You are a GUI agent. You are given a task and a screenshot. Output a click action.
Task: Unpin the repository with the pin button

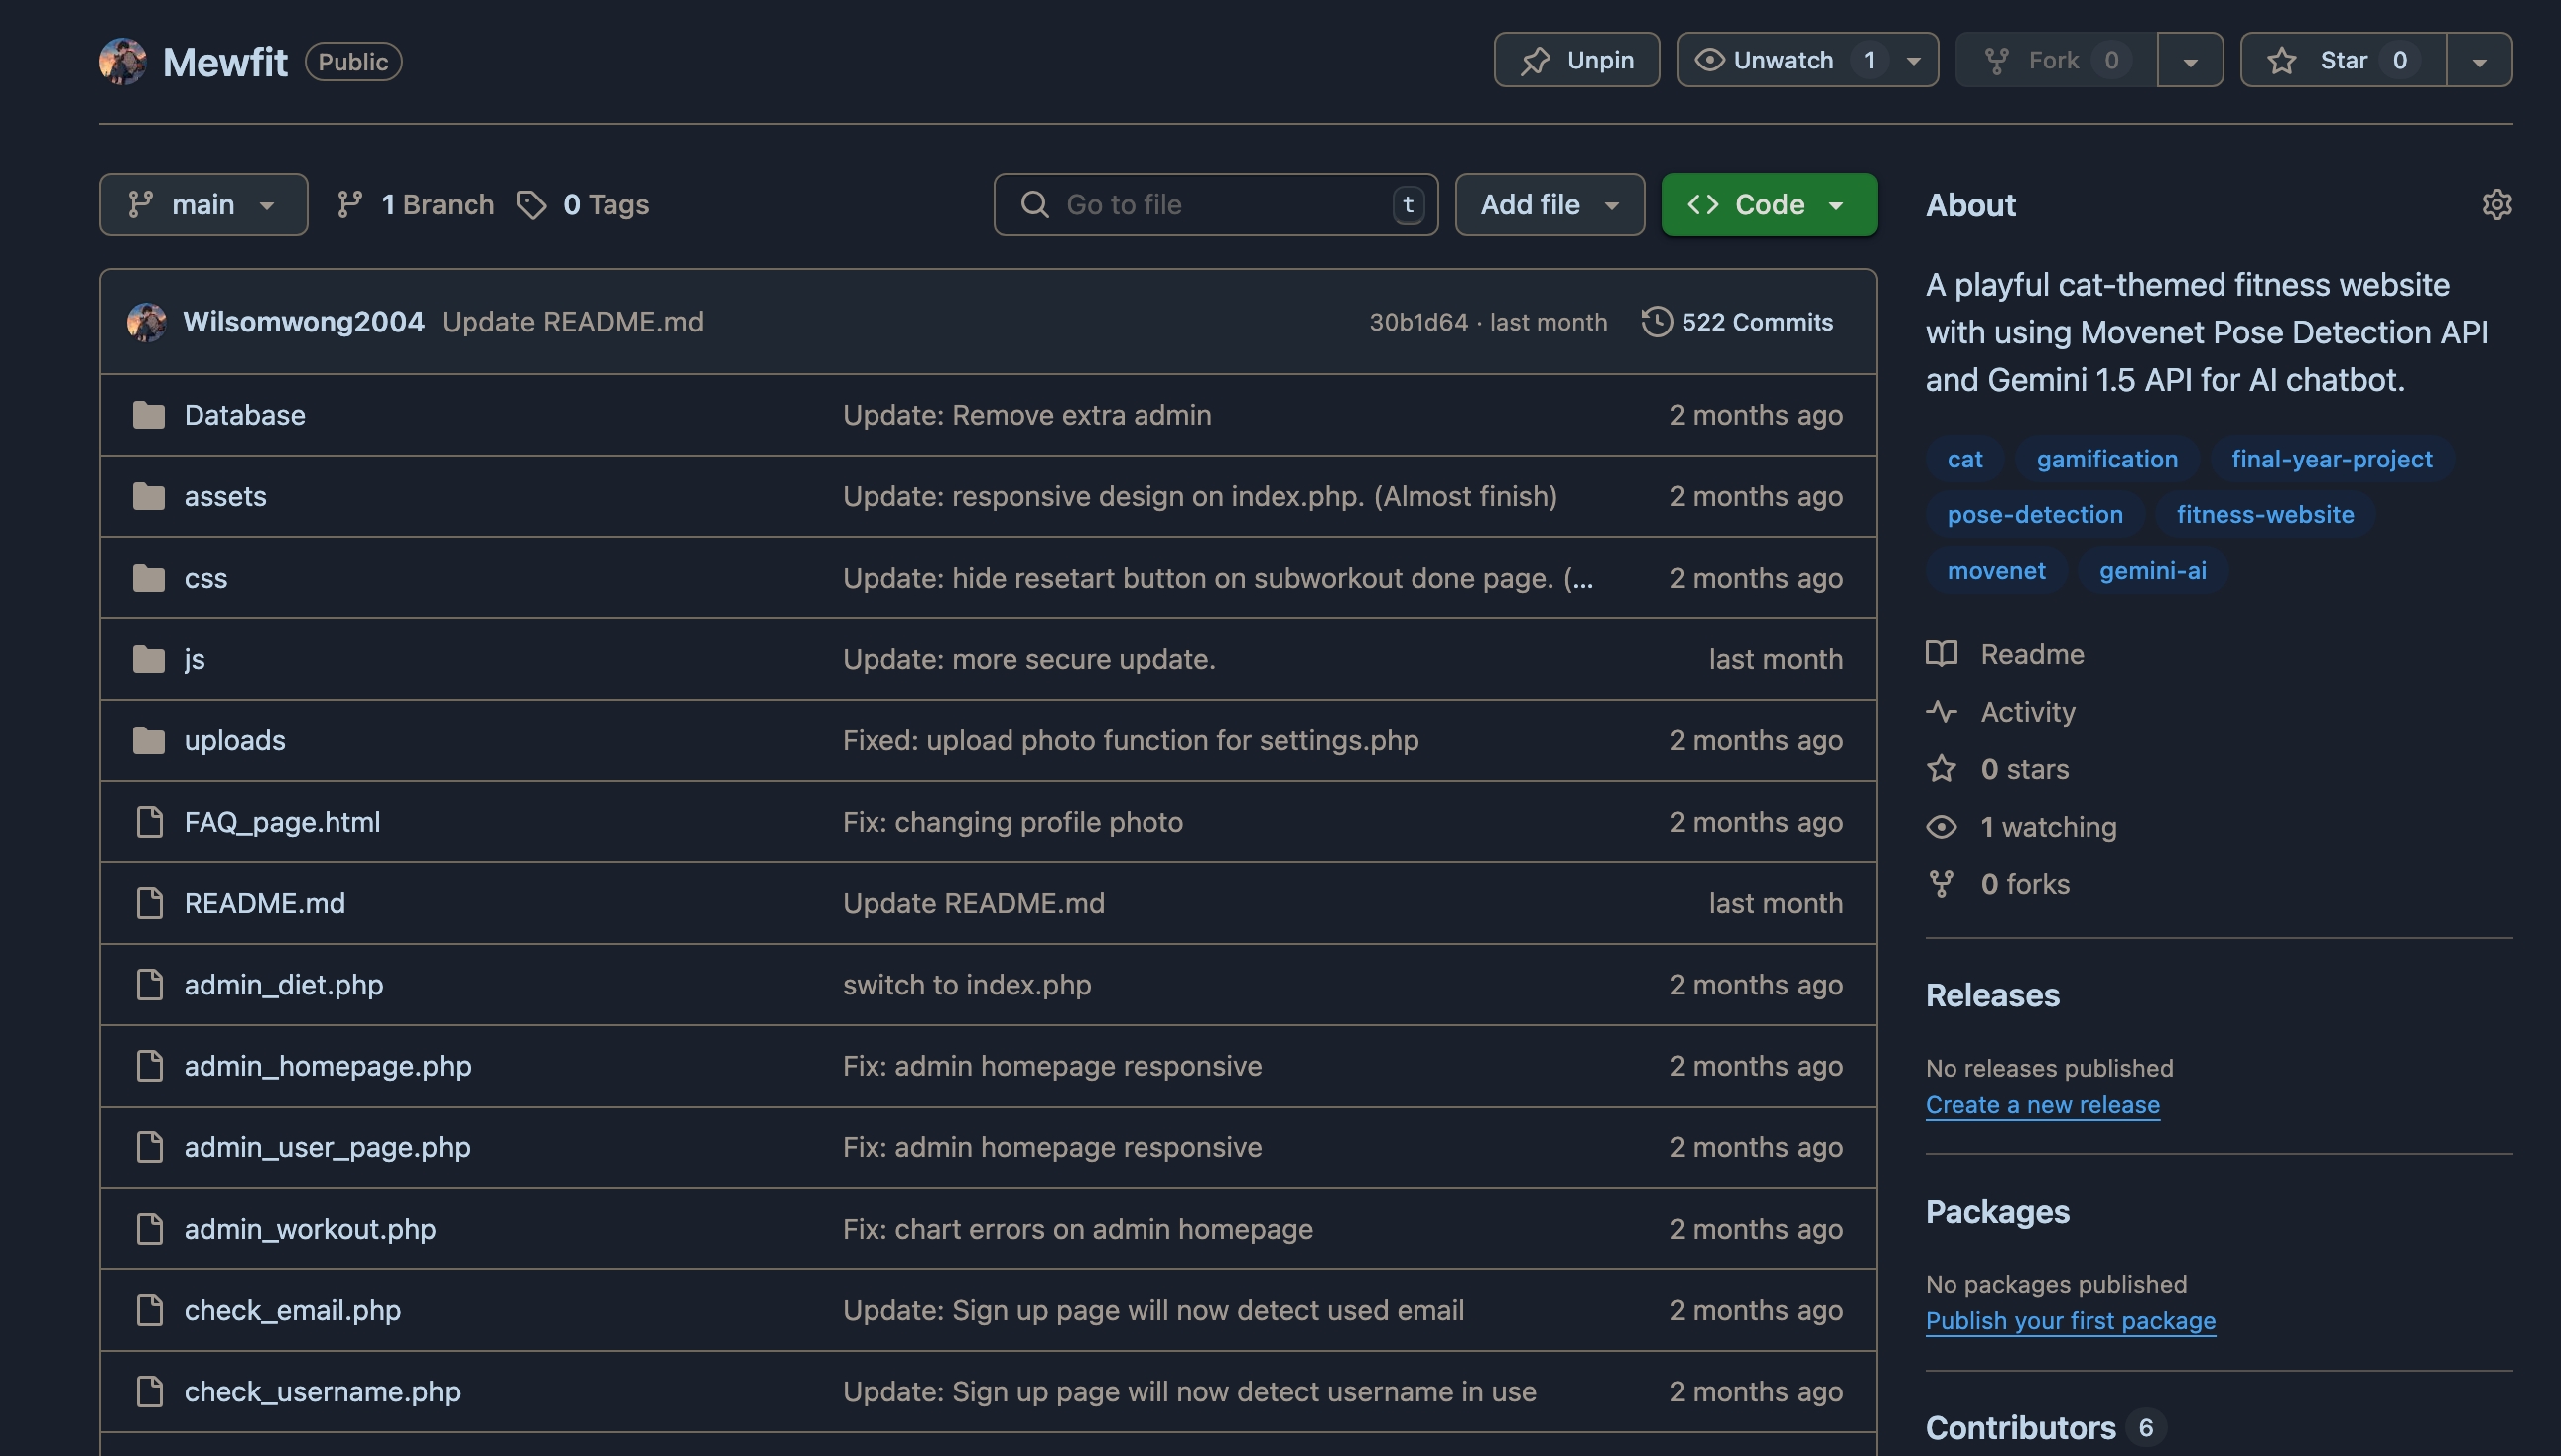click(1576, 60)
